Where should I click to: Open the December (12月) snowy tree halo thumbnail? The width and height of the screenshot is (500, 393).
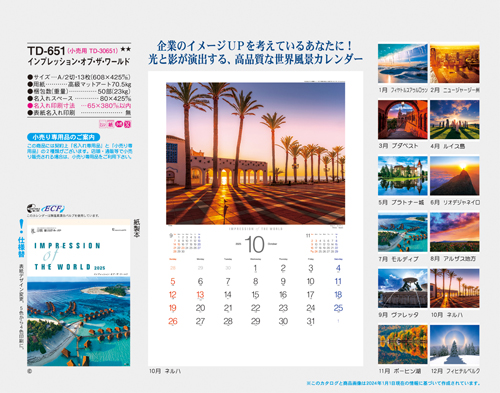pos(455,344)
